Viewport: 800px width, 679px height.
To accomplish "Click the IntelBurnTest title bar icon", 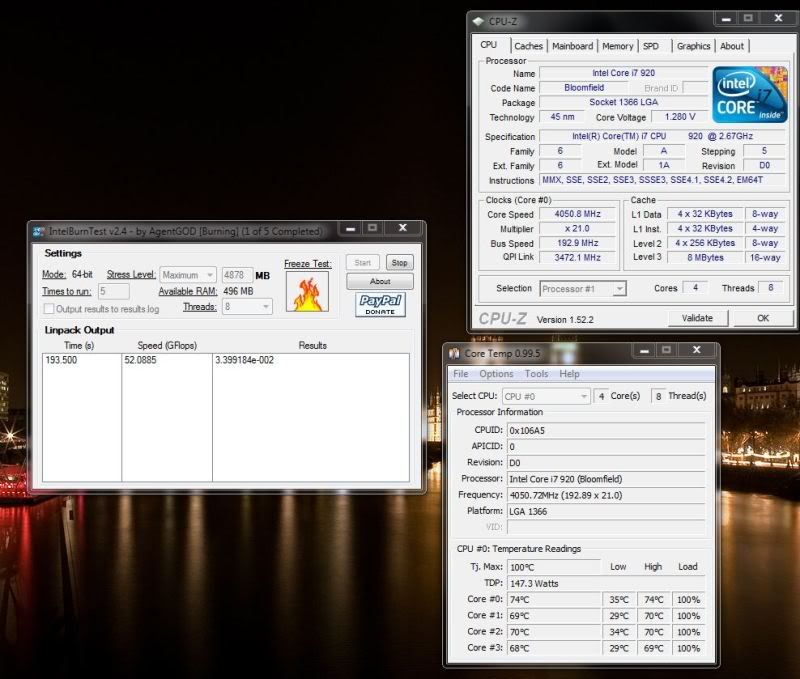I will pos(38,232).
